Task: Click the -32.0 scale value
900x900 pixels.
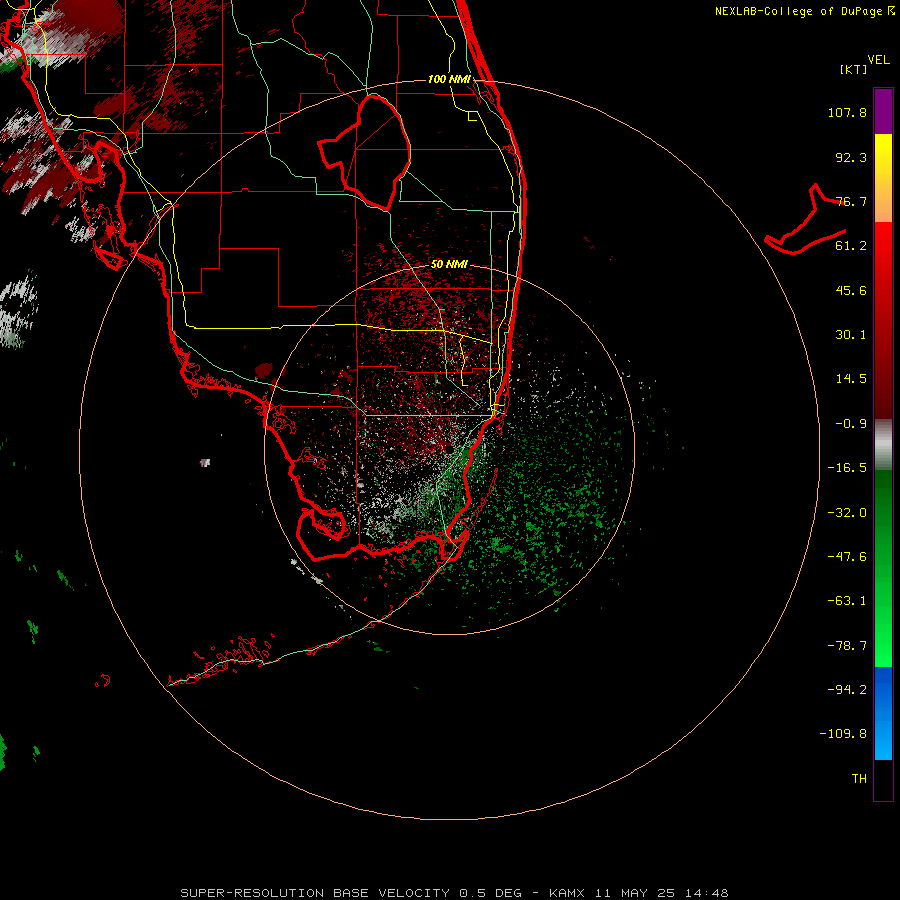Action: 847,513
